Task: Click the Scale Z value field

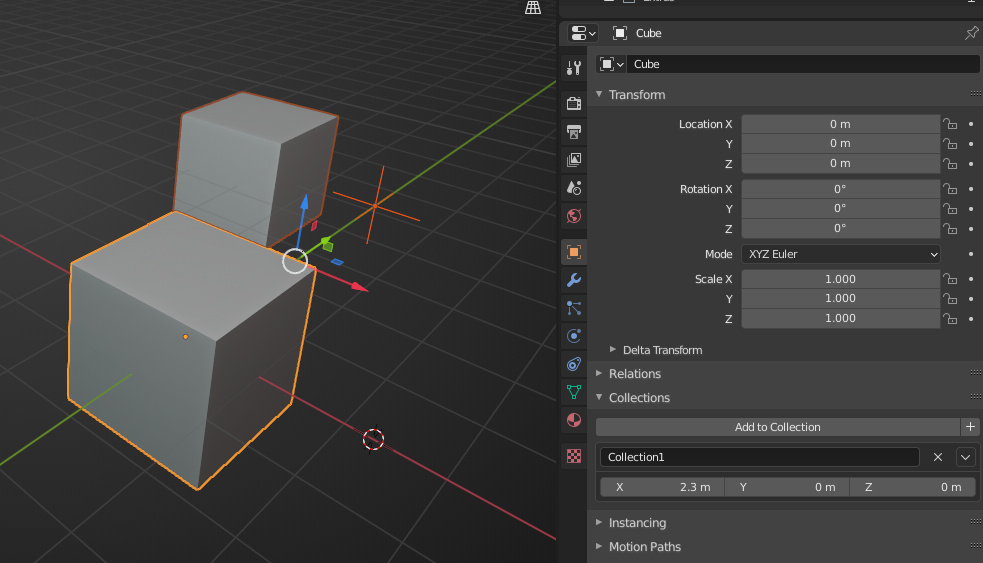Action: coord(841,318)
